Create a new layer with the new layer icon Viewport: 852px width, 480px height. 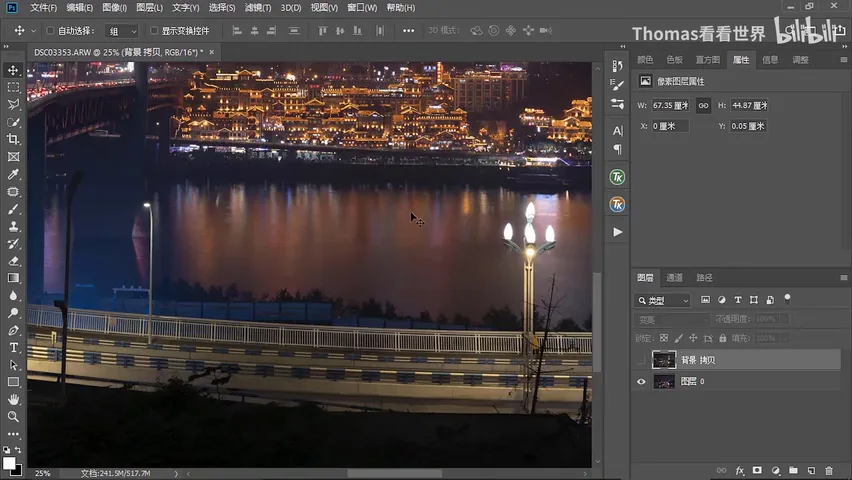coord(811,470)
